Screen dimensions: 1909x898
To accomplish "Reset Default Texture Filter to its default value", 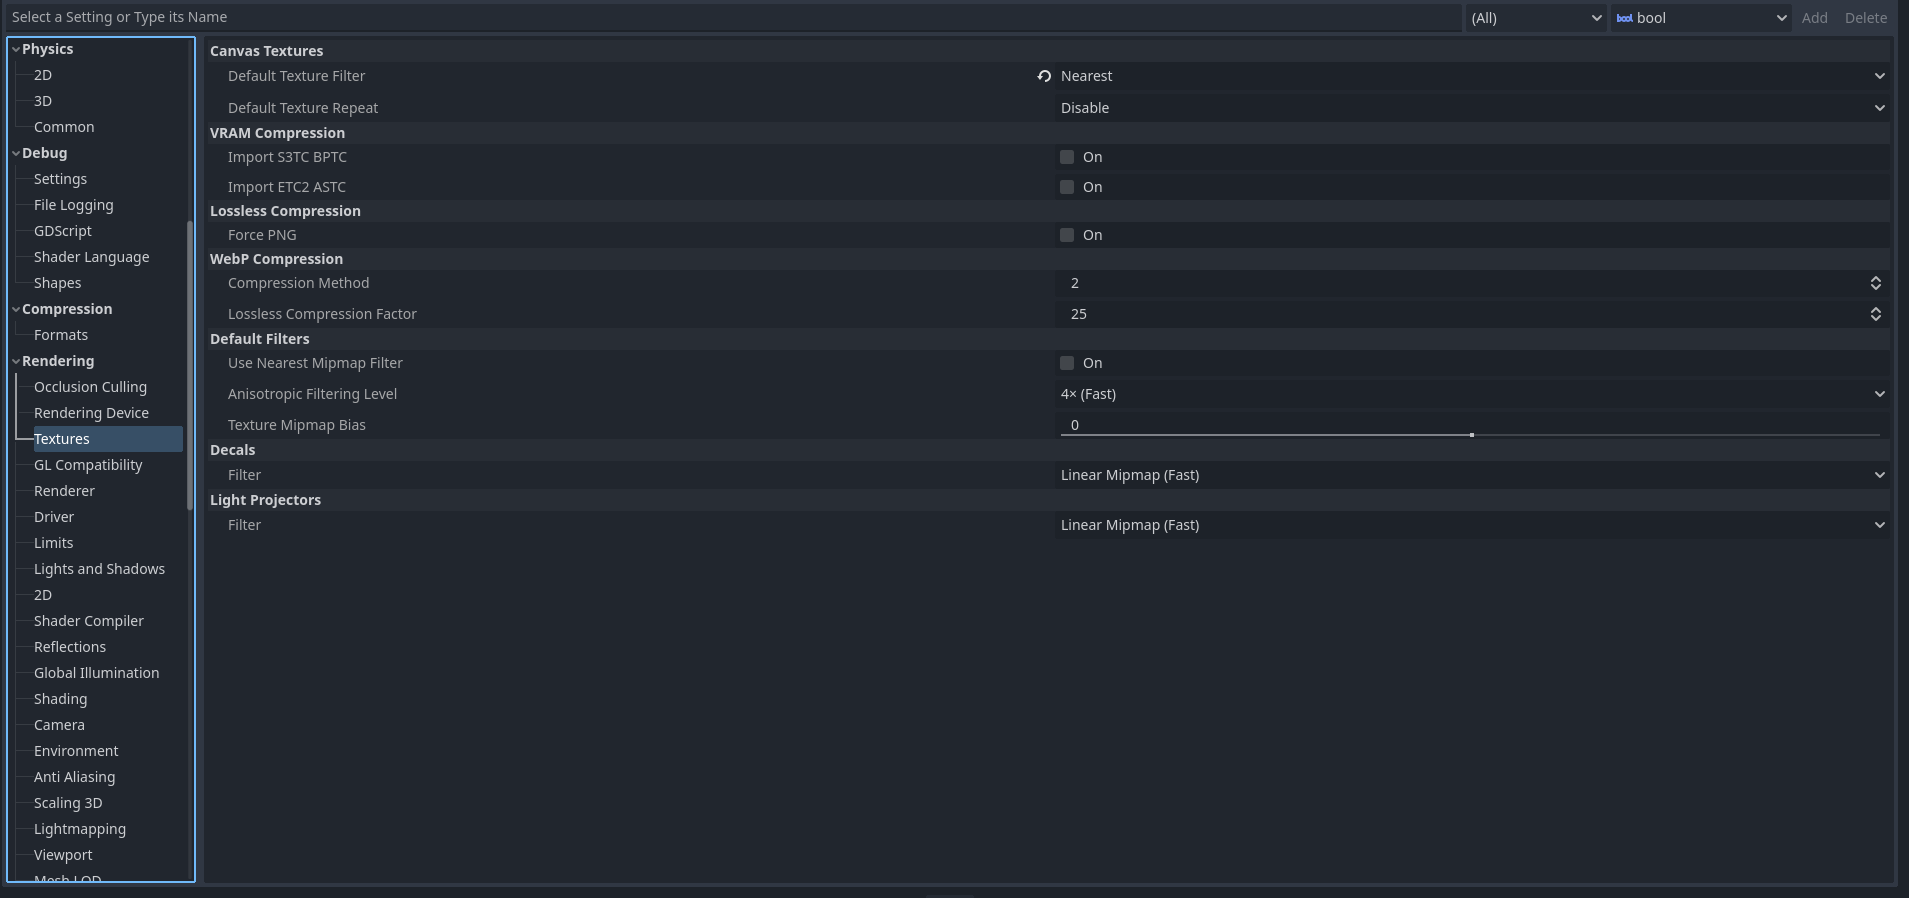I will pos(1044,76).
